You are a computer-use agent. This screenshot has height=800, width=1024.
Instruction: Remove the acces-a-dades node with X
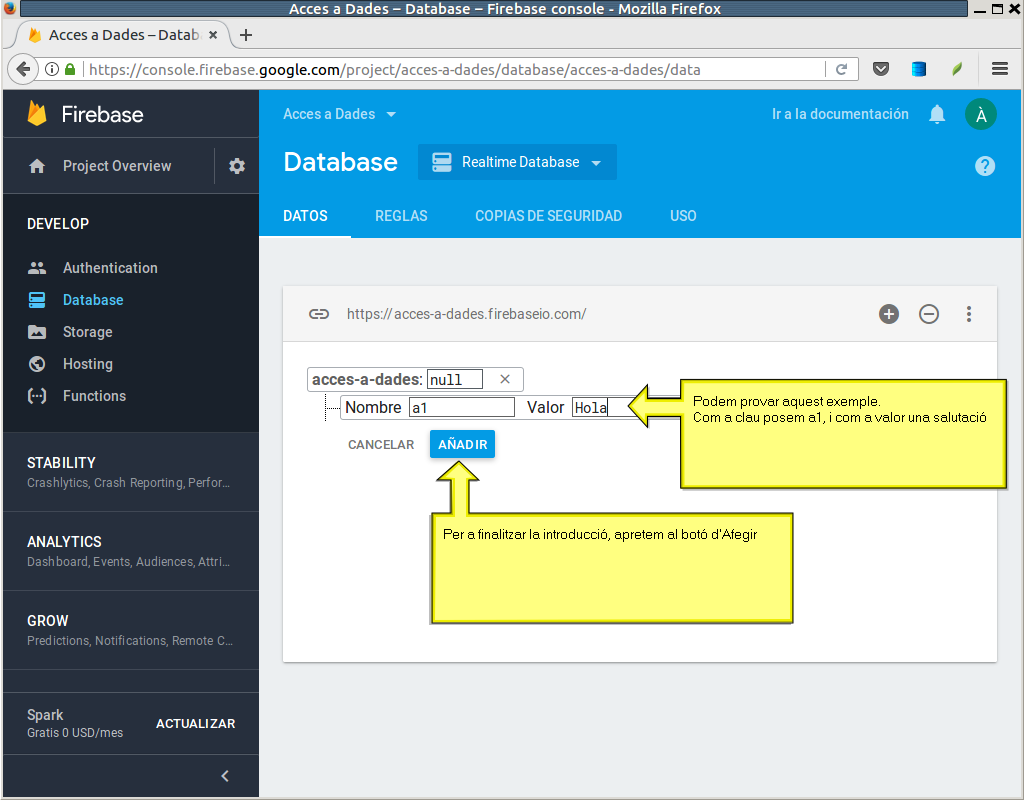tap(505, 379)
